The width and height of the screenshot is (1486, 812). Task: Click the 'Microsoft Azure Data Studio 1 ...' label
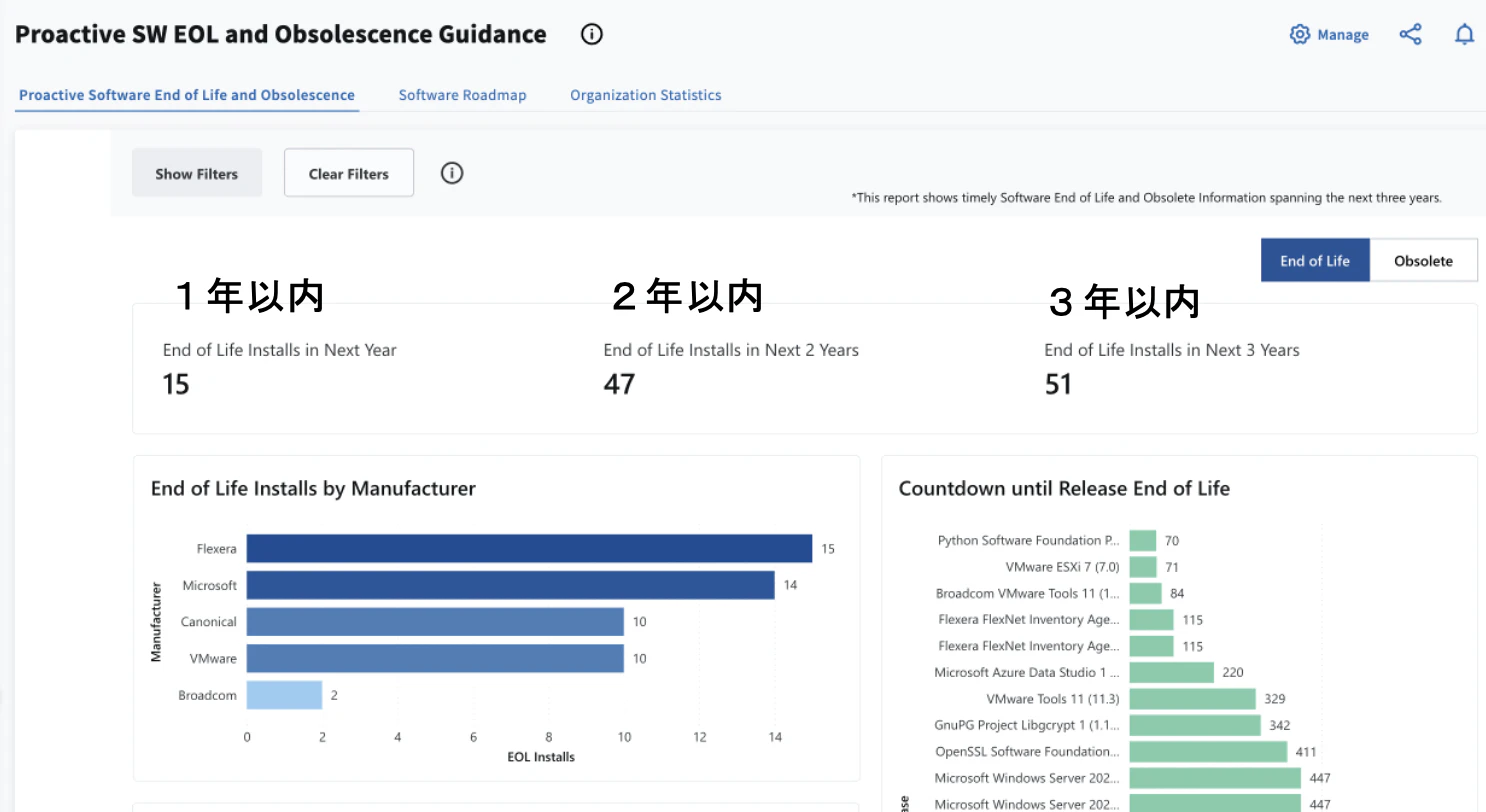pos(1027,672)
